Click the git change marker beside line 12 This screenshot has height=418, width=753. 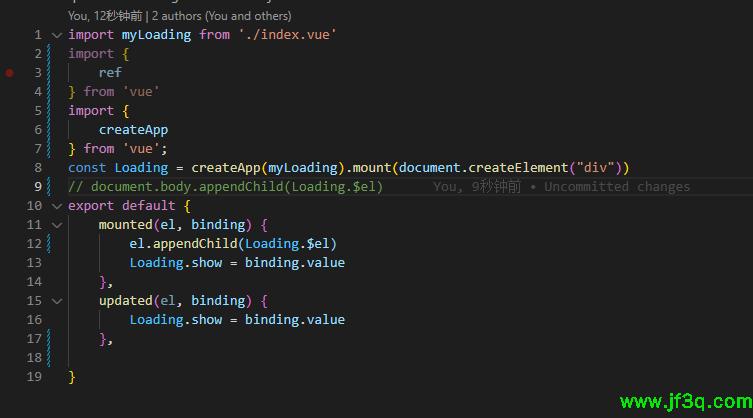(49, 244)
